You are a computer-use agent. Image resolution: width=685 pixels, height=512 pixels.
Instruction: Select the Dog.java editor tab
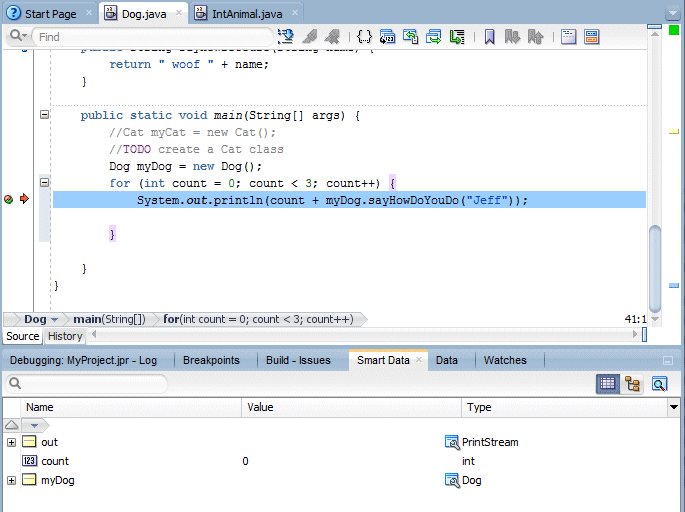[x=144, y=14]
